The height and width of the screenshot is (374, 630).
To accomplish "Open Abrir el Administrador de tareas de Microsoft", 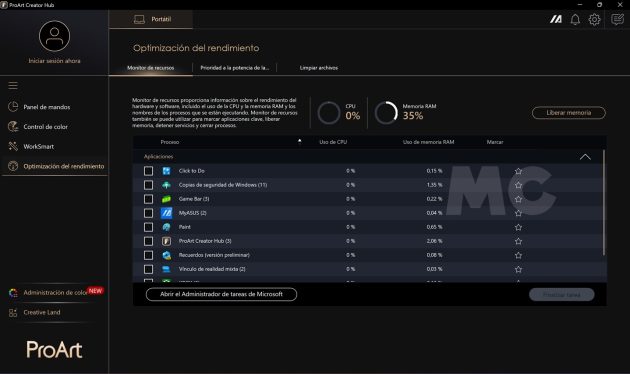I will point(221,294).
